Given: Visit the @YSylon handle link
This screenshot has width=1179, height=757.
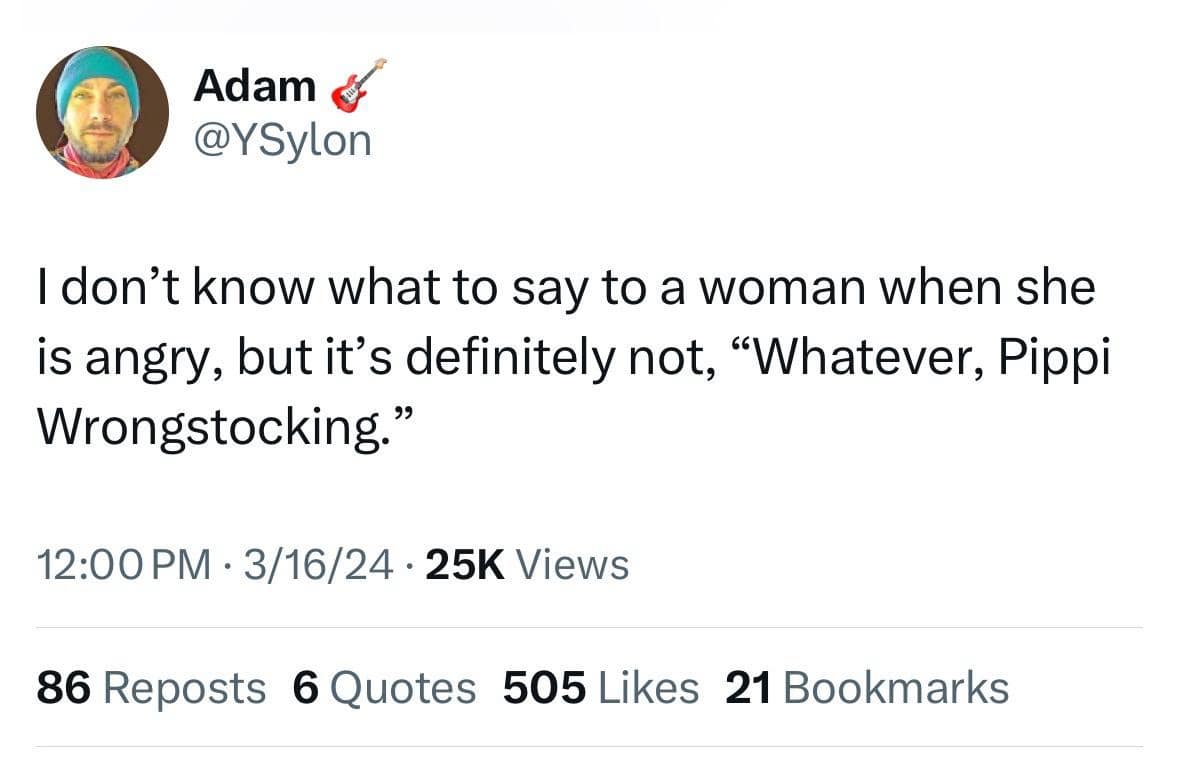Looking at the screenshot, I should 282,140.
